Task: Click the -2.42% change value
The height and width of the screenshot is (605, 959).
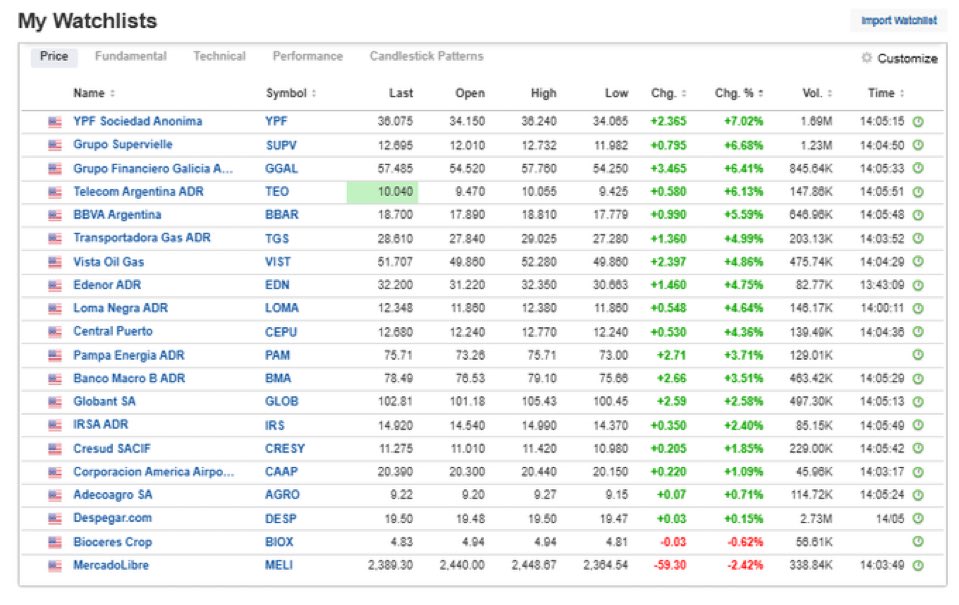Action: 745,565
